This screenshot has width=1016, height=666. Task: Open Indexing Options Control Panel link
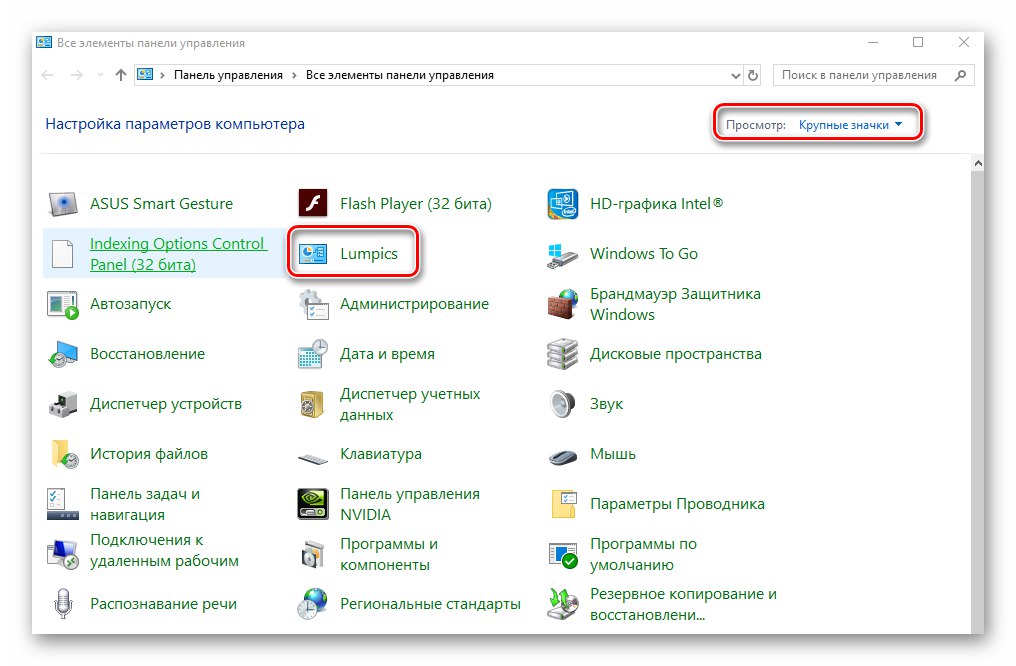click(178, 254)
